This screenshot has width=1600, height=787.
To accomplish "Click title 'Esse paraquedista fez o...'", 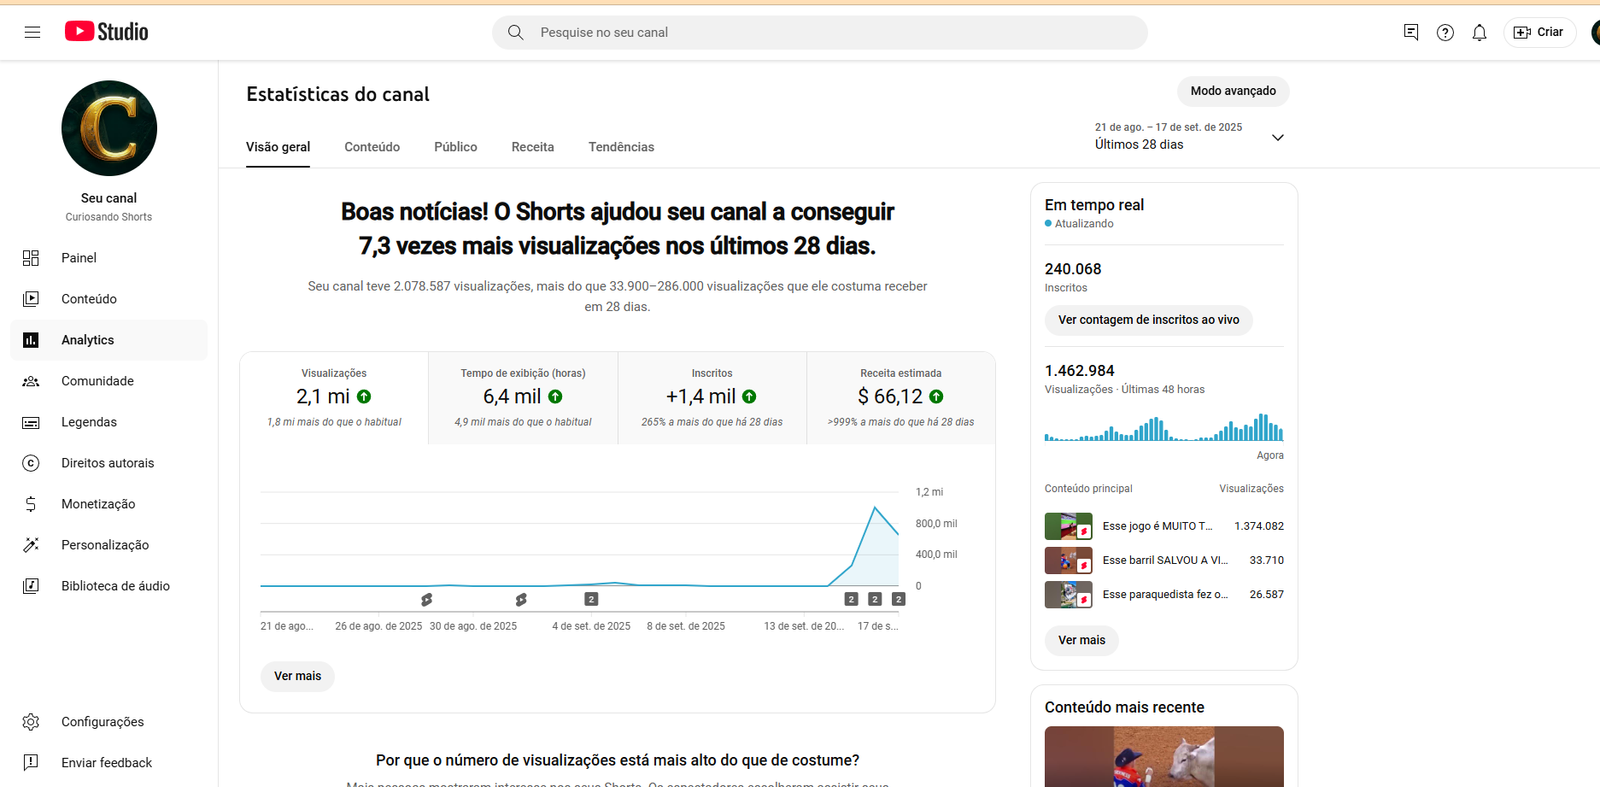I will coord(1165,594).
